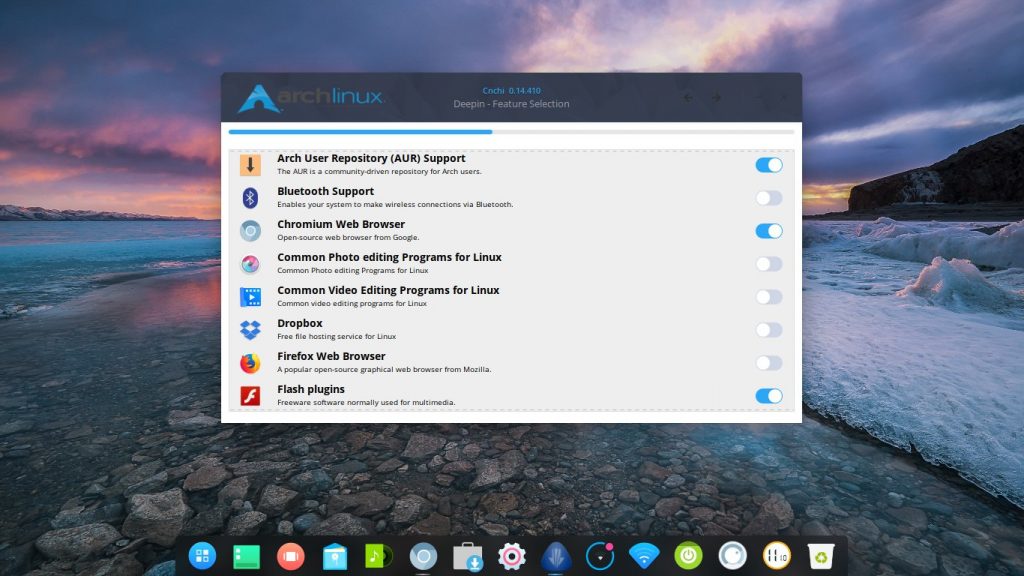
Task: Go back with the installer's left arrow
Action: 688,97
